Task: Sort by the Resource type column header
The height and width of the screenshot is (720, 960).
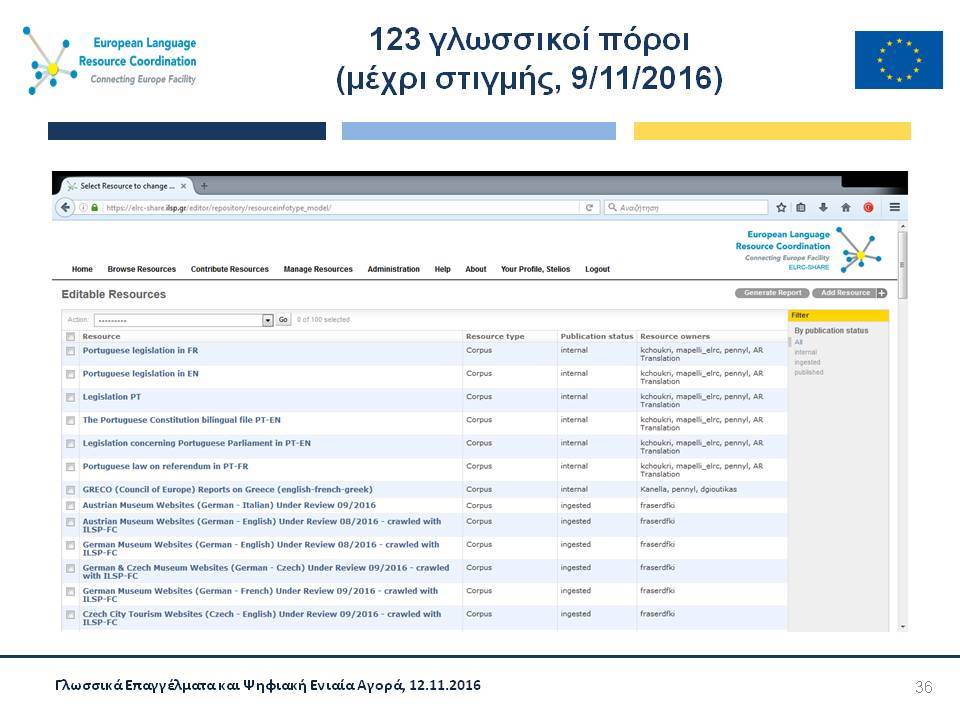Action: [x=495, y=337]
